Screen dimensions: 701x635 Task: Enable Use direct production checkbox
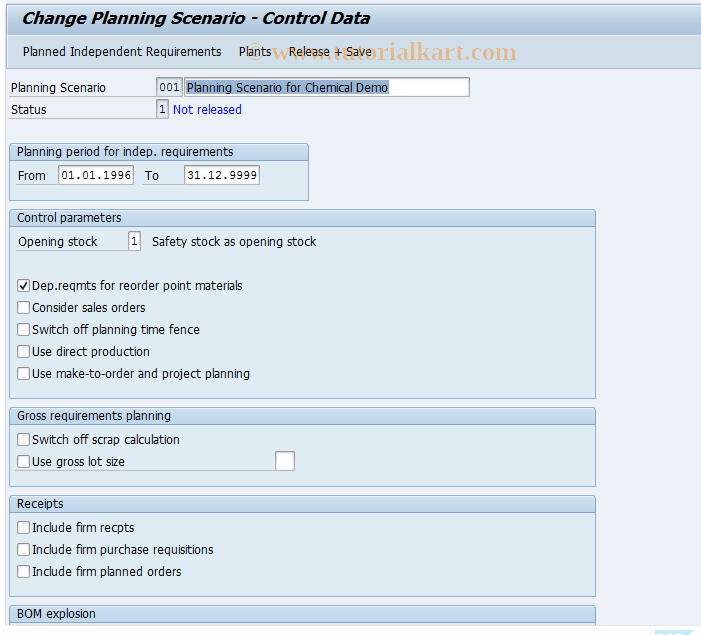[24, 351]
